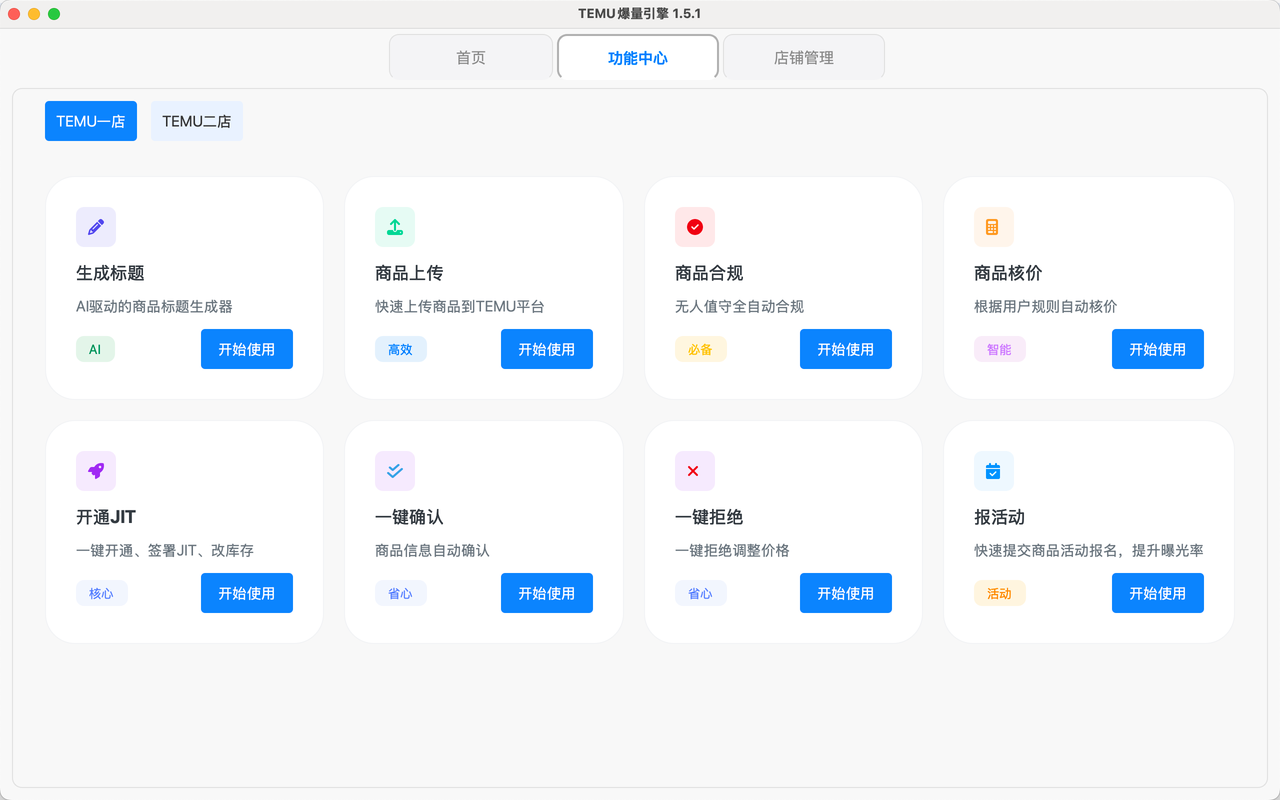The image size is (1280, 800).
Task: Select the 生成标题 pencil icon
Action: (x=95, y=227)
